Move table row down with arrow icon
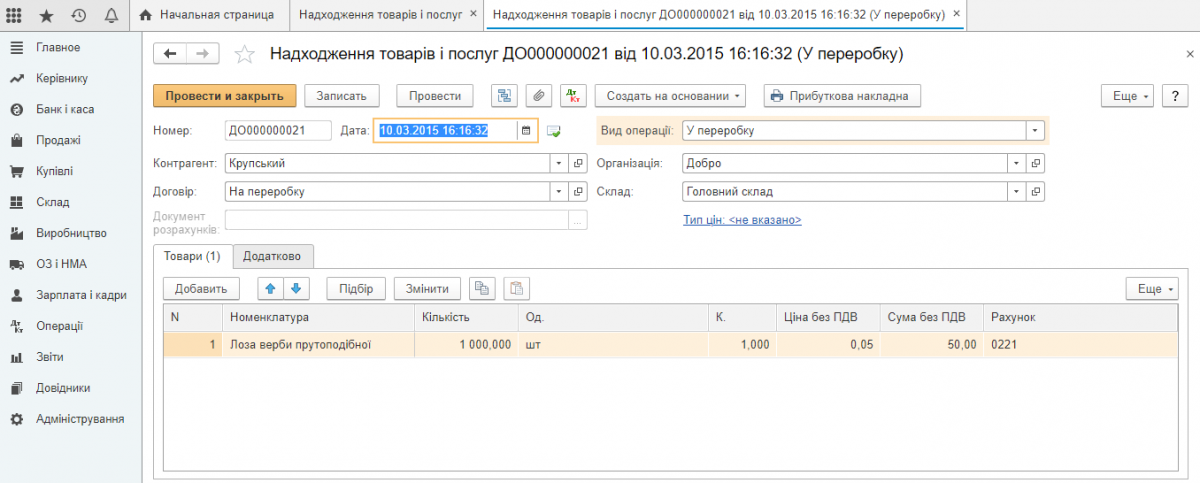The image size is (1200, 483). [296, 289]
